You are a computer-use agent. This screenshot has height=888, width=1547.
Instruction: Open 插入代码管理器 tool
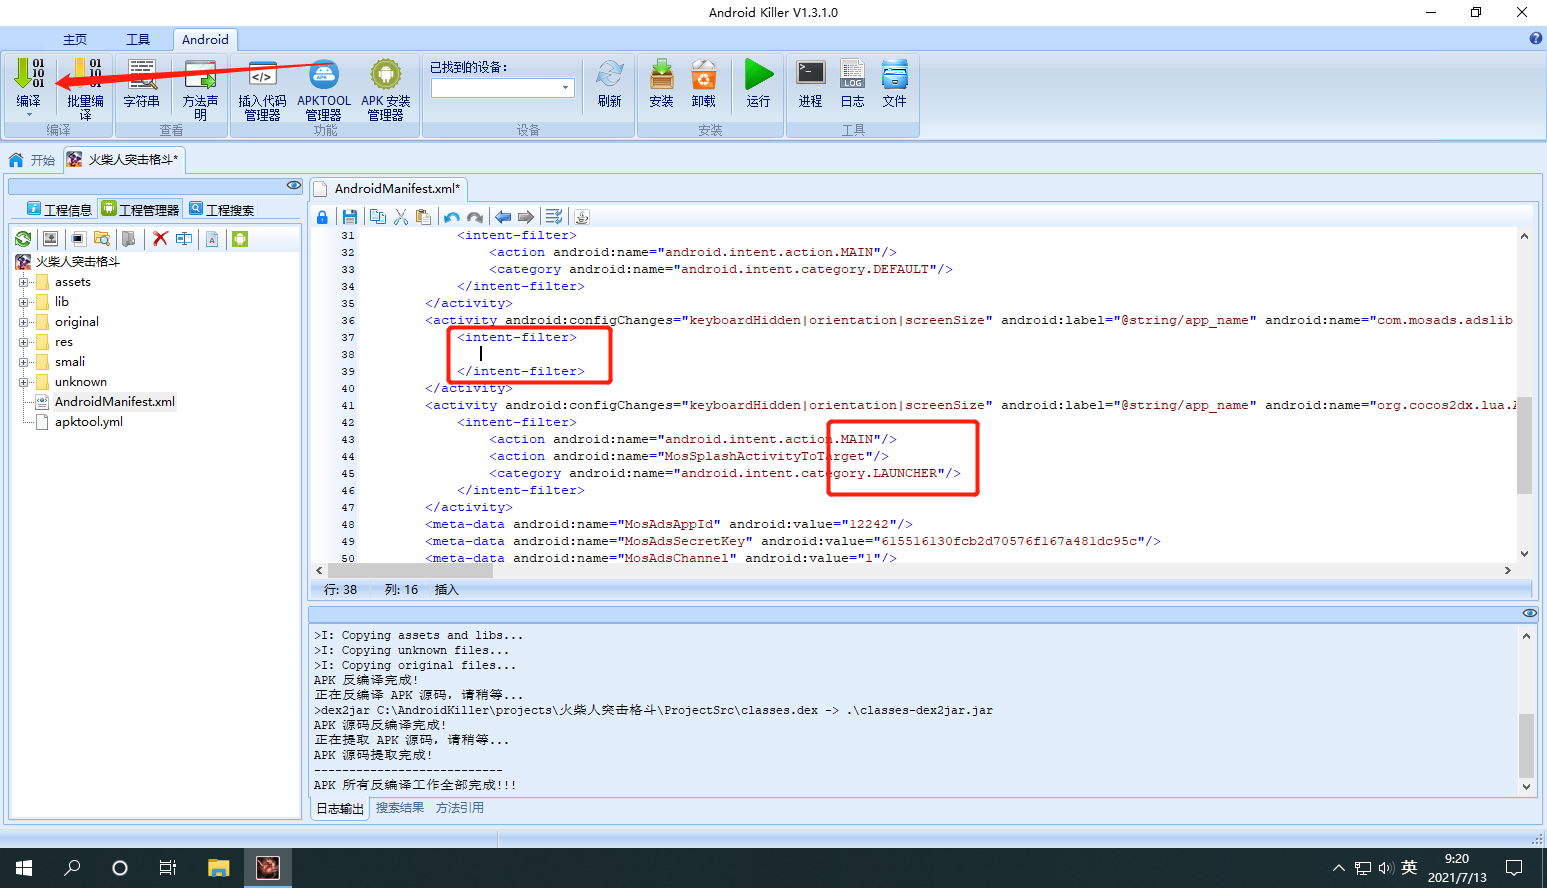pyautogui.click(x=263, y=75)
